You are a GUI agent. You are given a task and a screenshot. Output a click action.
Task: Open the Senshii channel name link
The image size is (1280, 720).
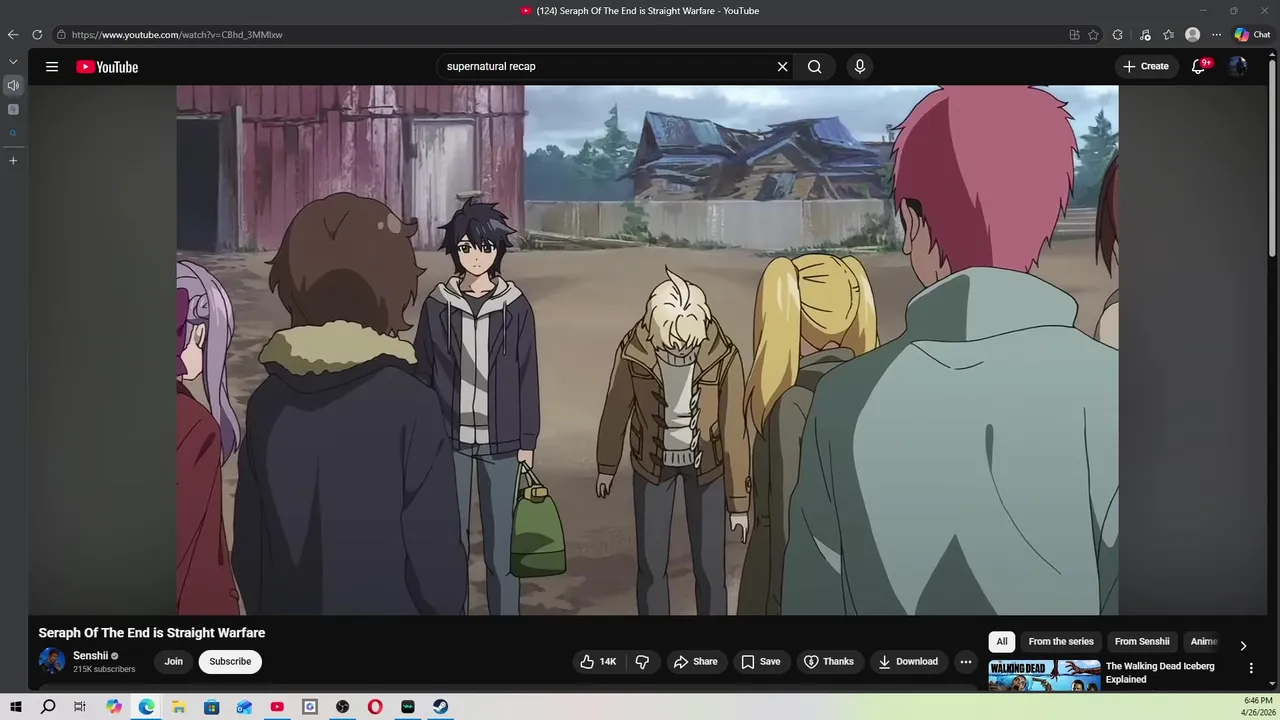pos(90,656)
